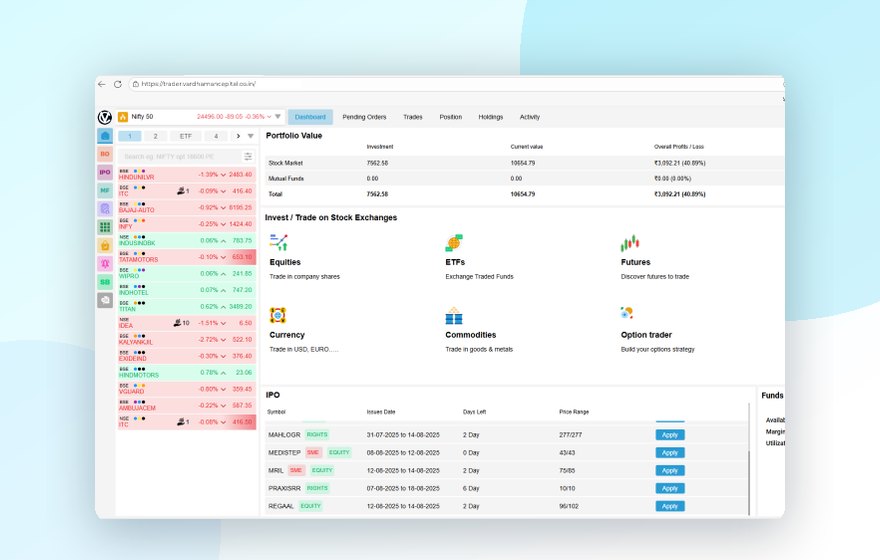Screen dimensions: 880x560
Task: Open the yellow shopping bag sidebar icon
Action: coord(105,245)
